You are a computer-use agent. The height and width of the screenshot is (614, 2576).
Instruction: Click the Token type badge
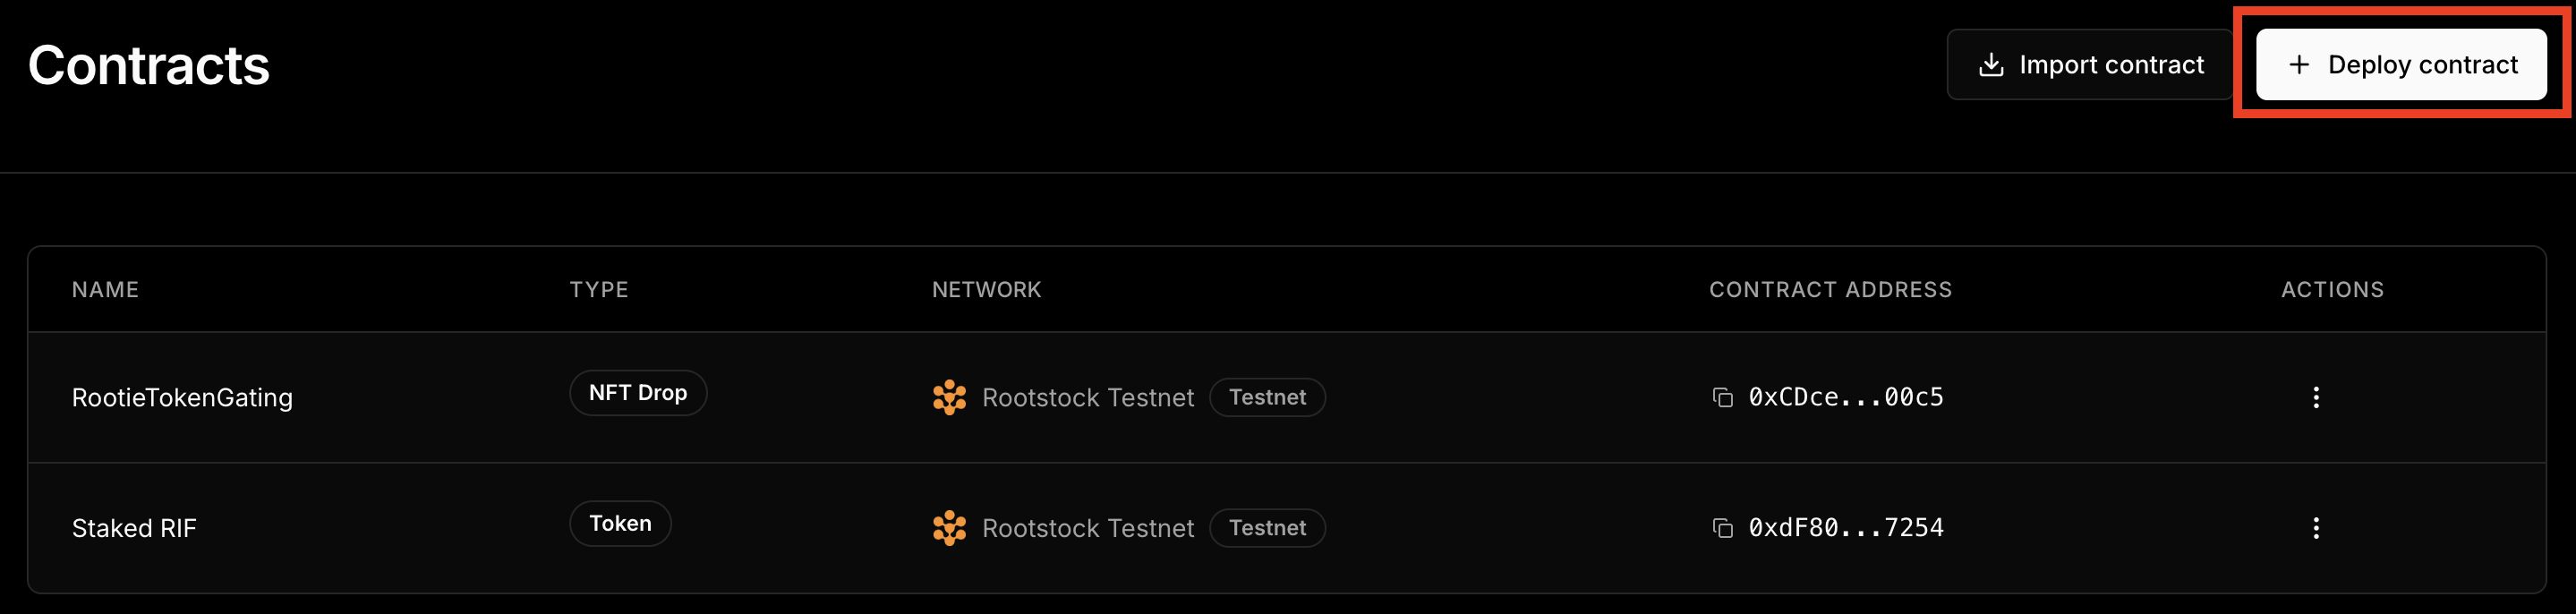coord(620,524)
